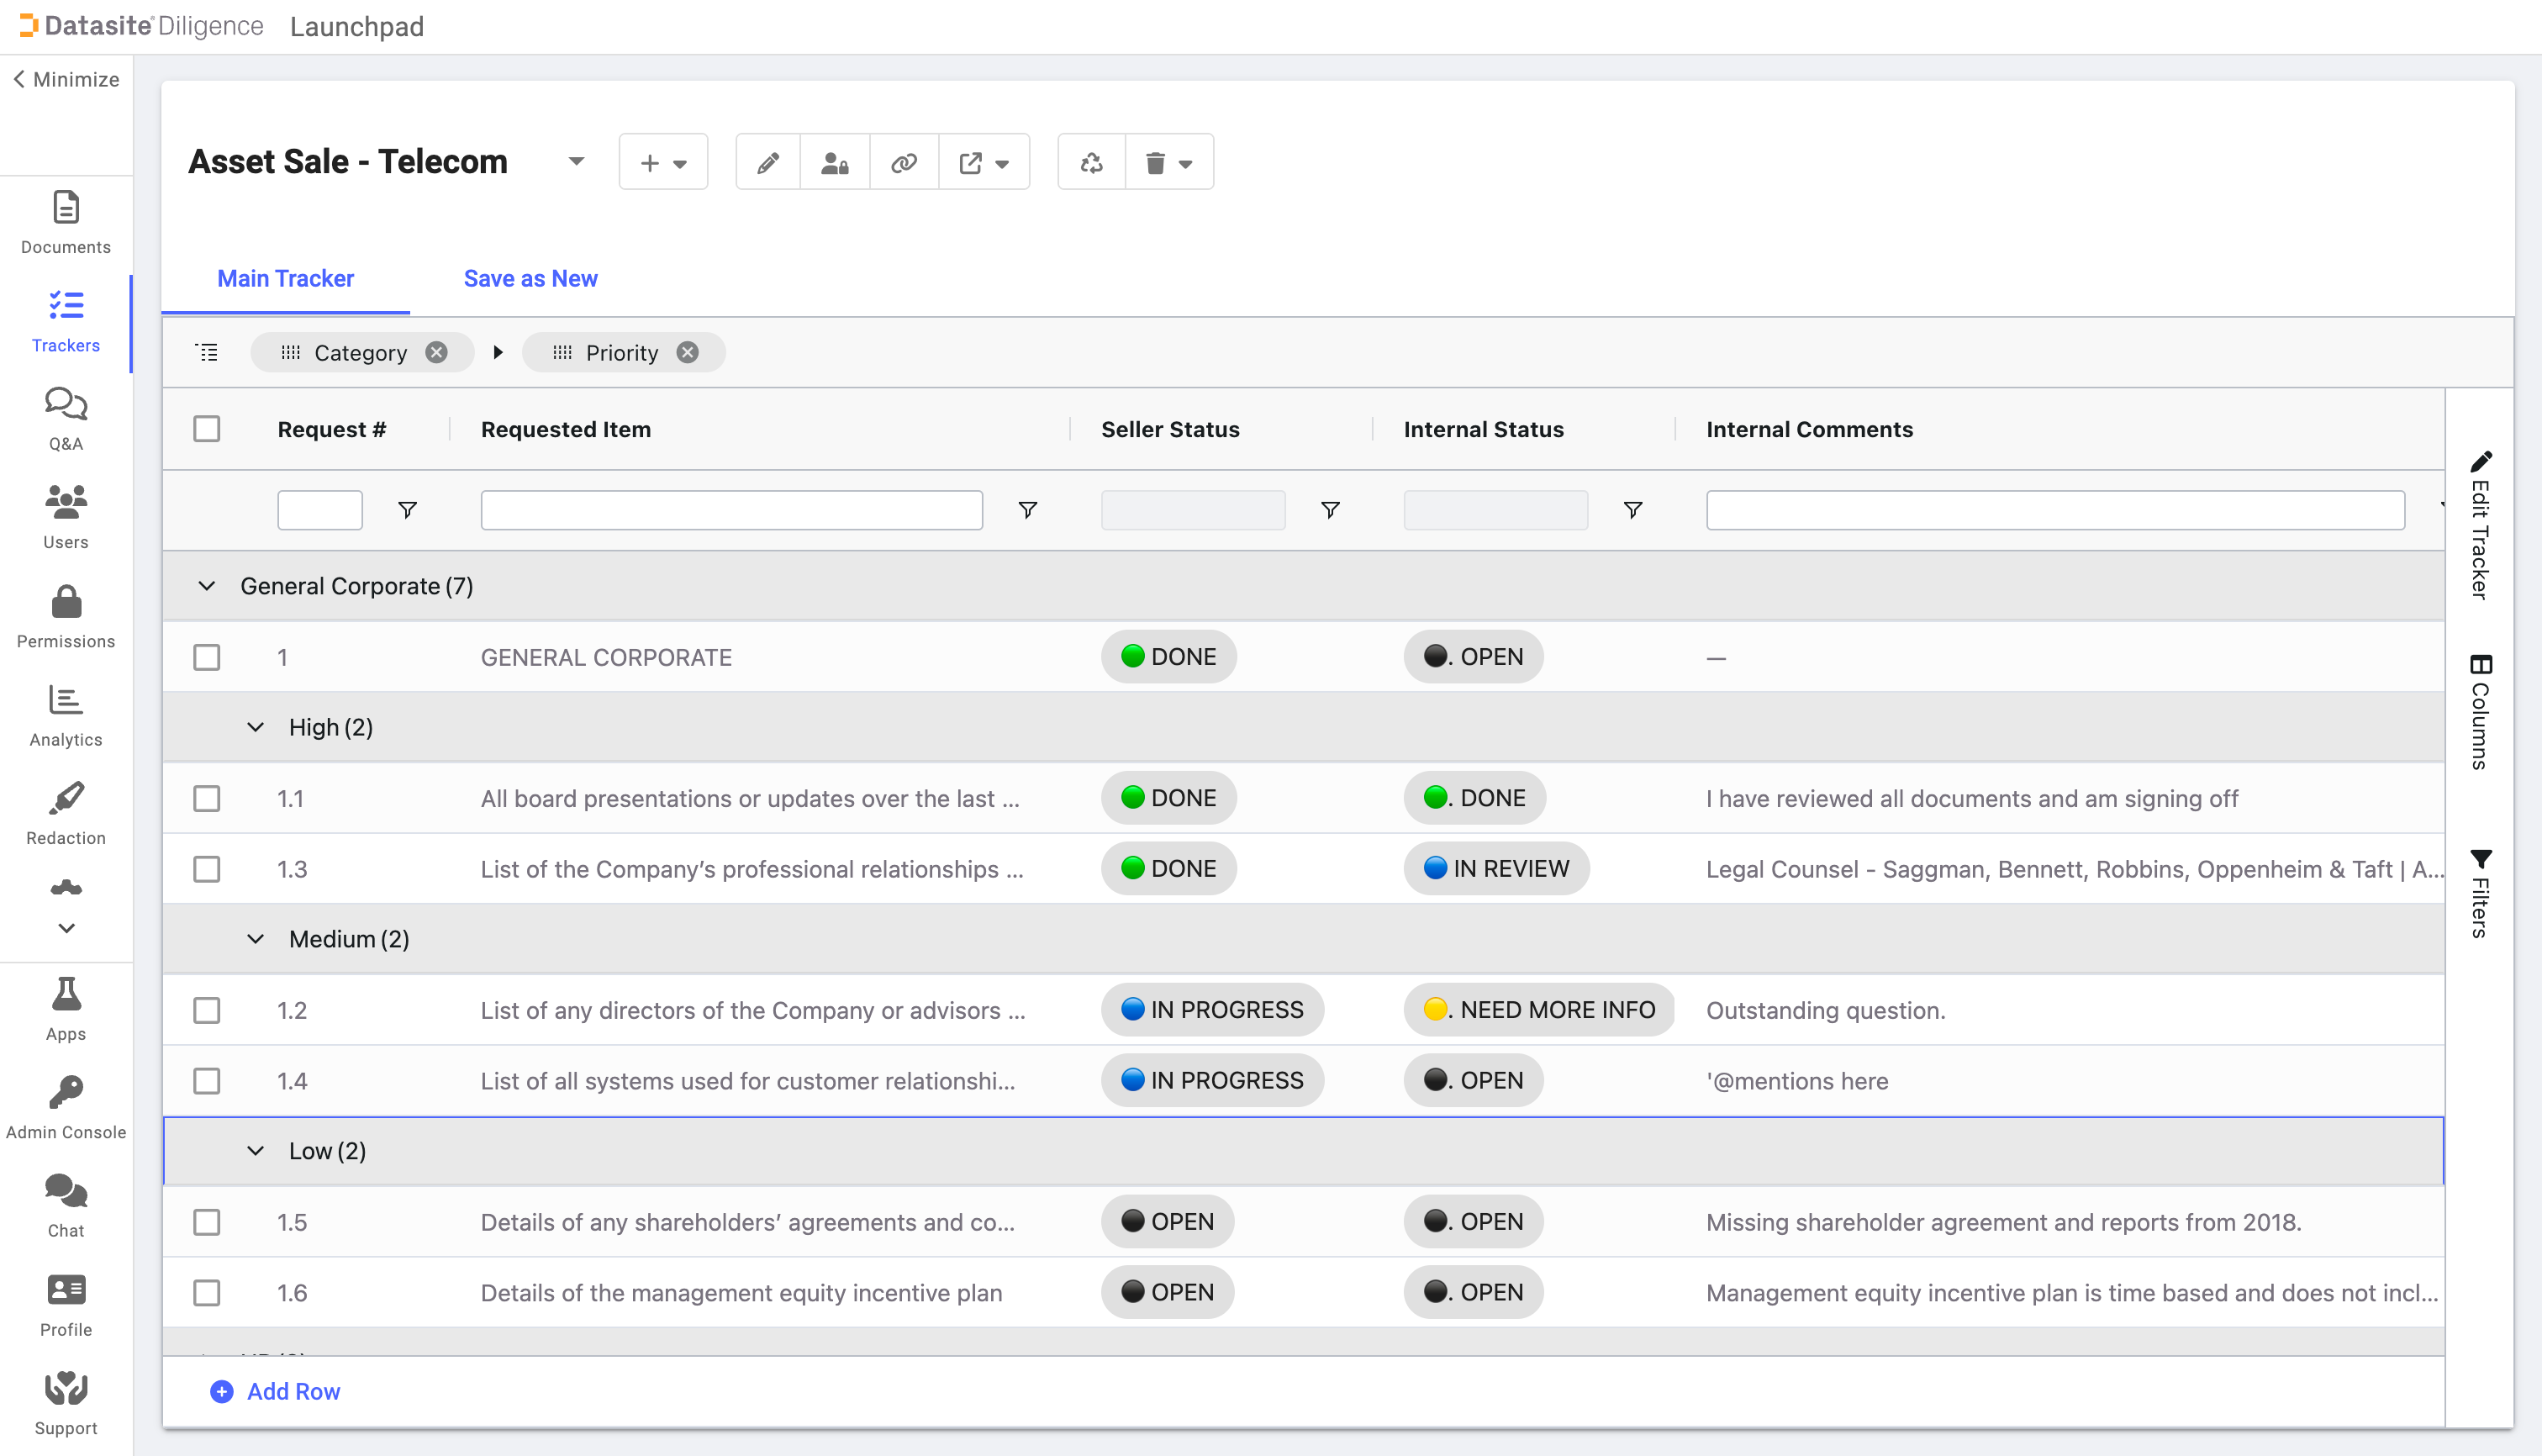Select the Main Tracker tab
The width and height of the screenshot is (2542, 1456).
click(x=286, y=279)
